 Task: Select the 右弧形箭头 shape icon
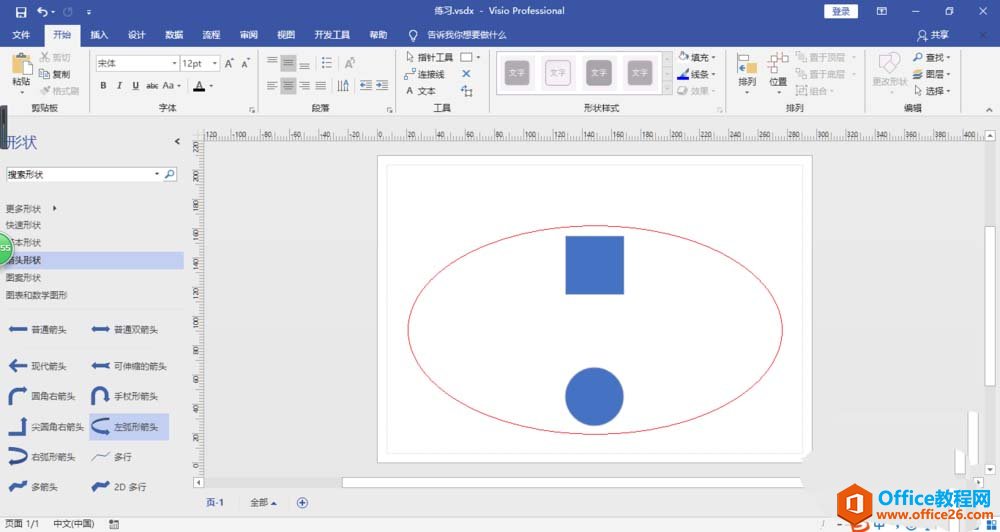pos(18,457)
